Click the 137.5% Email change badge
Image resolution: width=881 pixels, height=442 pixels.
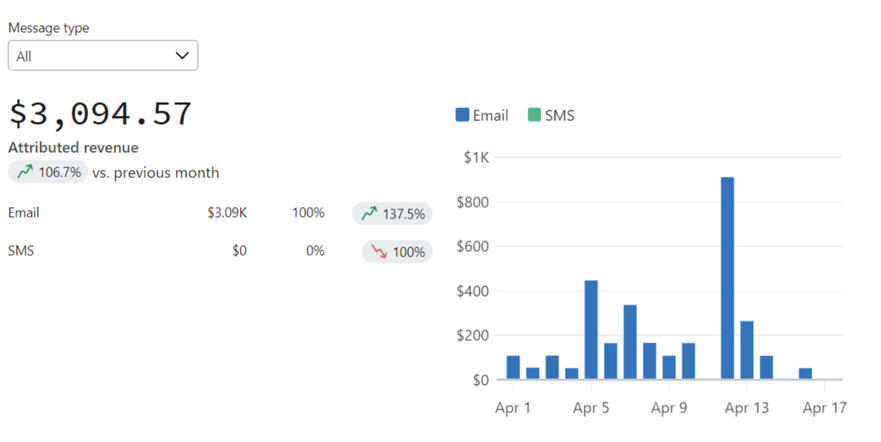point(392,213)
